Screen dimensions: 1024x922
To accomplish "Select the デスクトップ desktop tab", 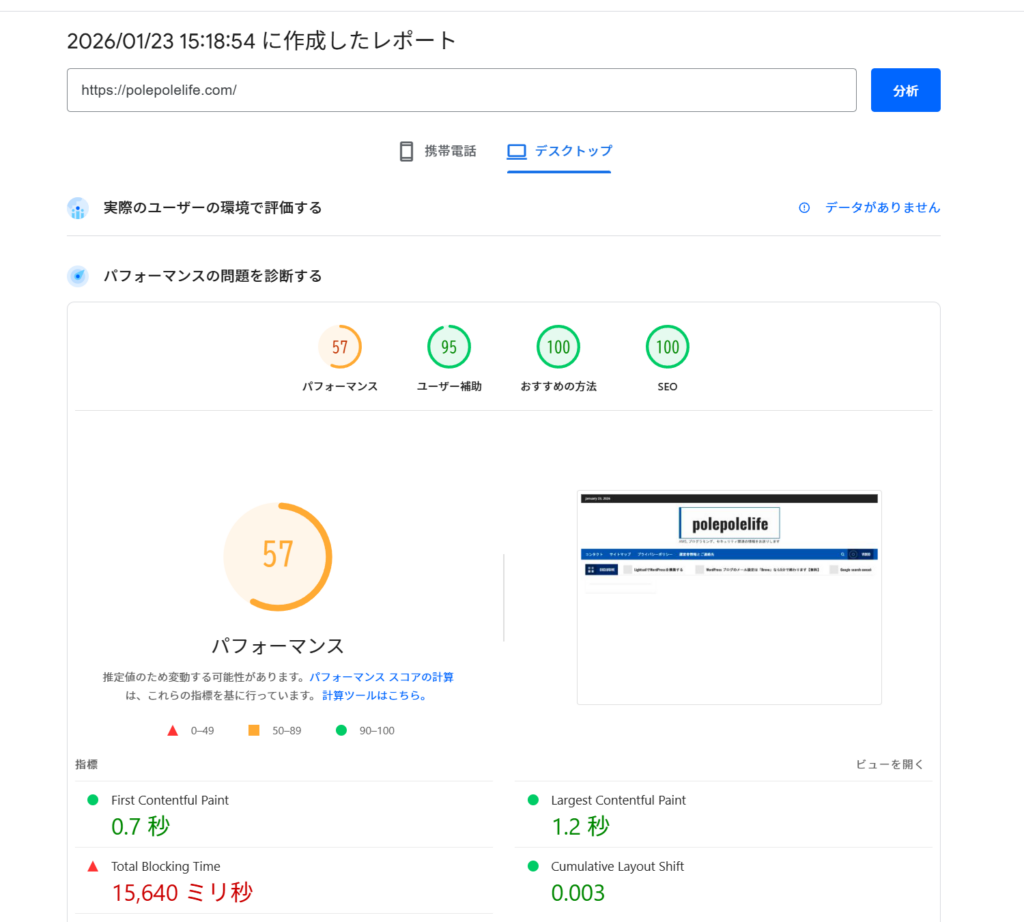I will click(x=560, y=151).
